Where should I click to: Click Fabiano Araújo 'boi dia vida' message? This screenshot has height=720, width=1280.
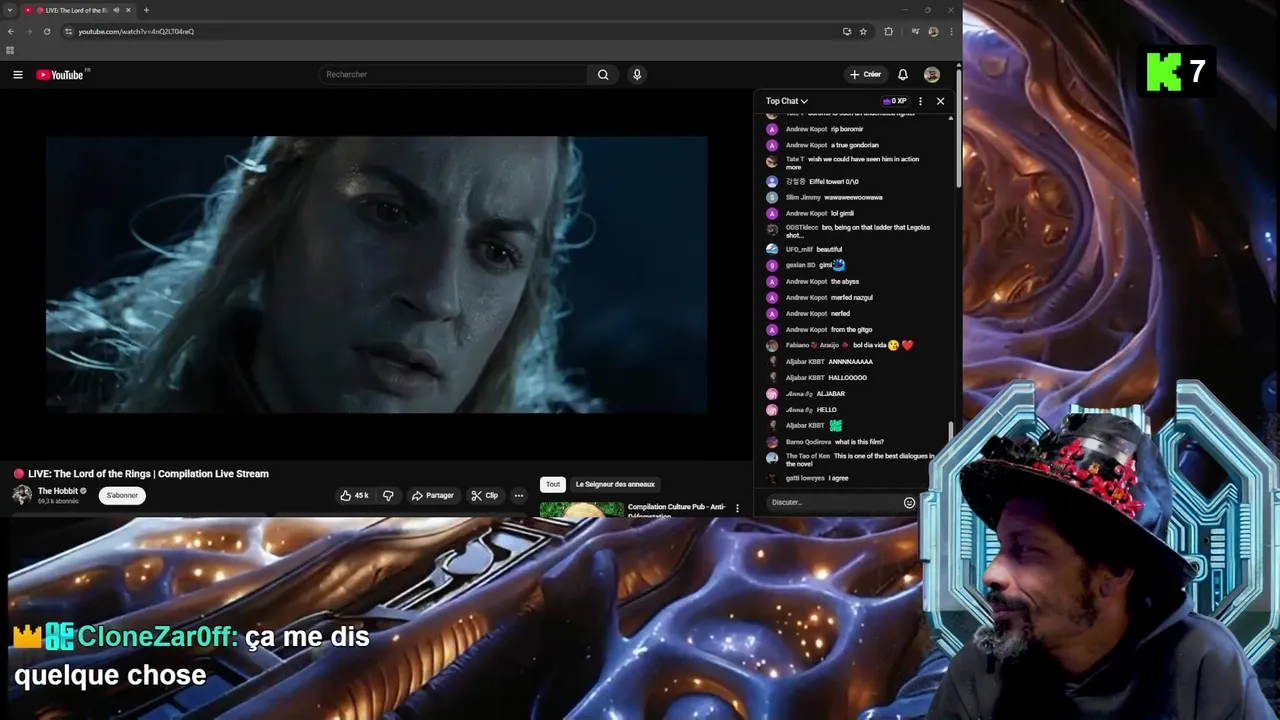tap(849, 345)
